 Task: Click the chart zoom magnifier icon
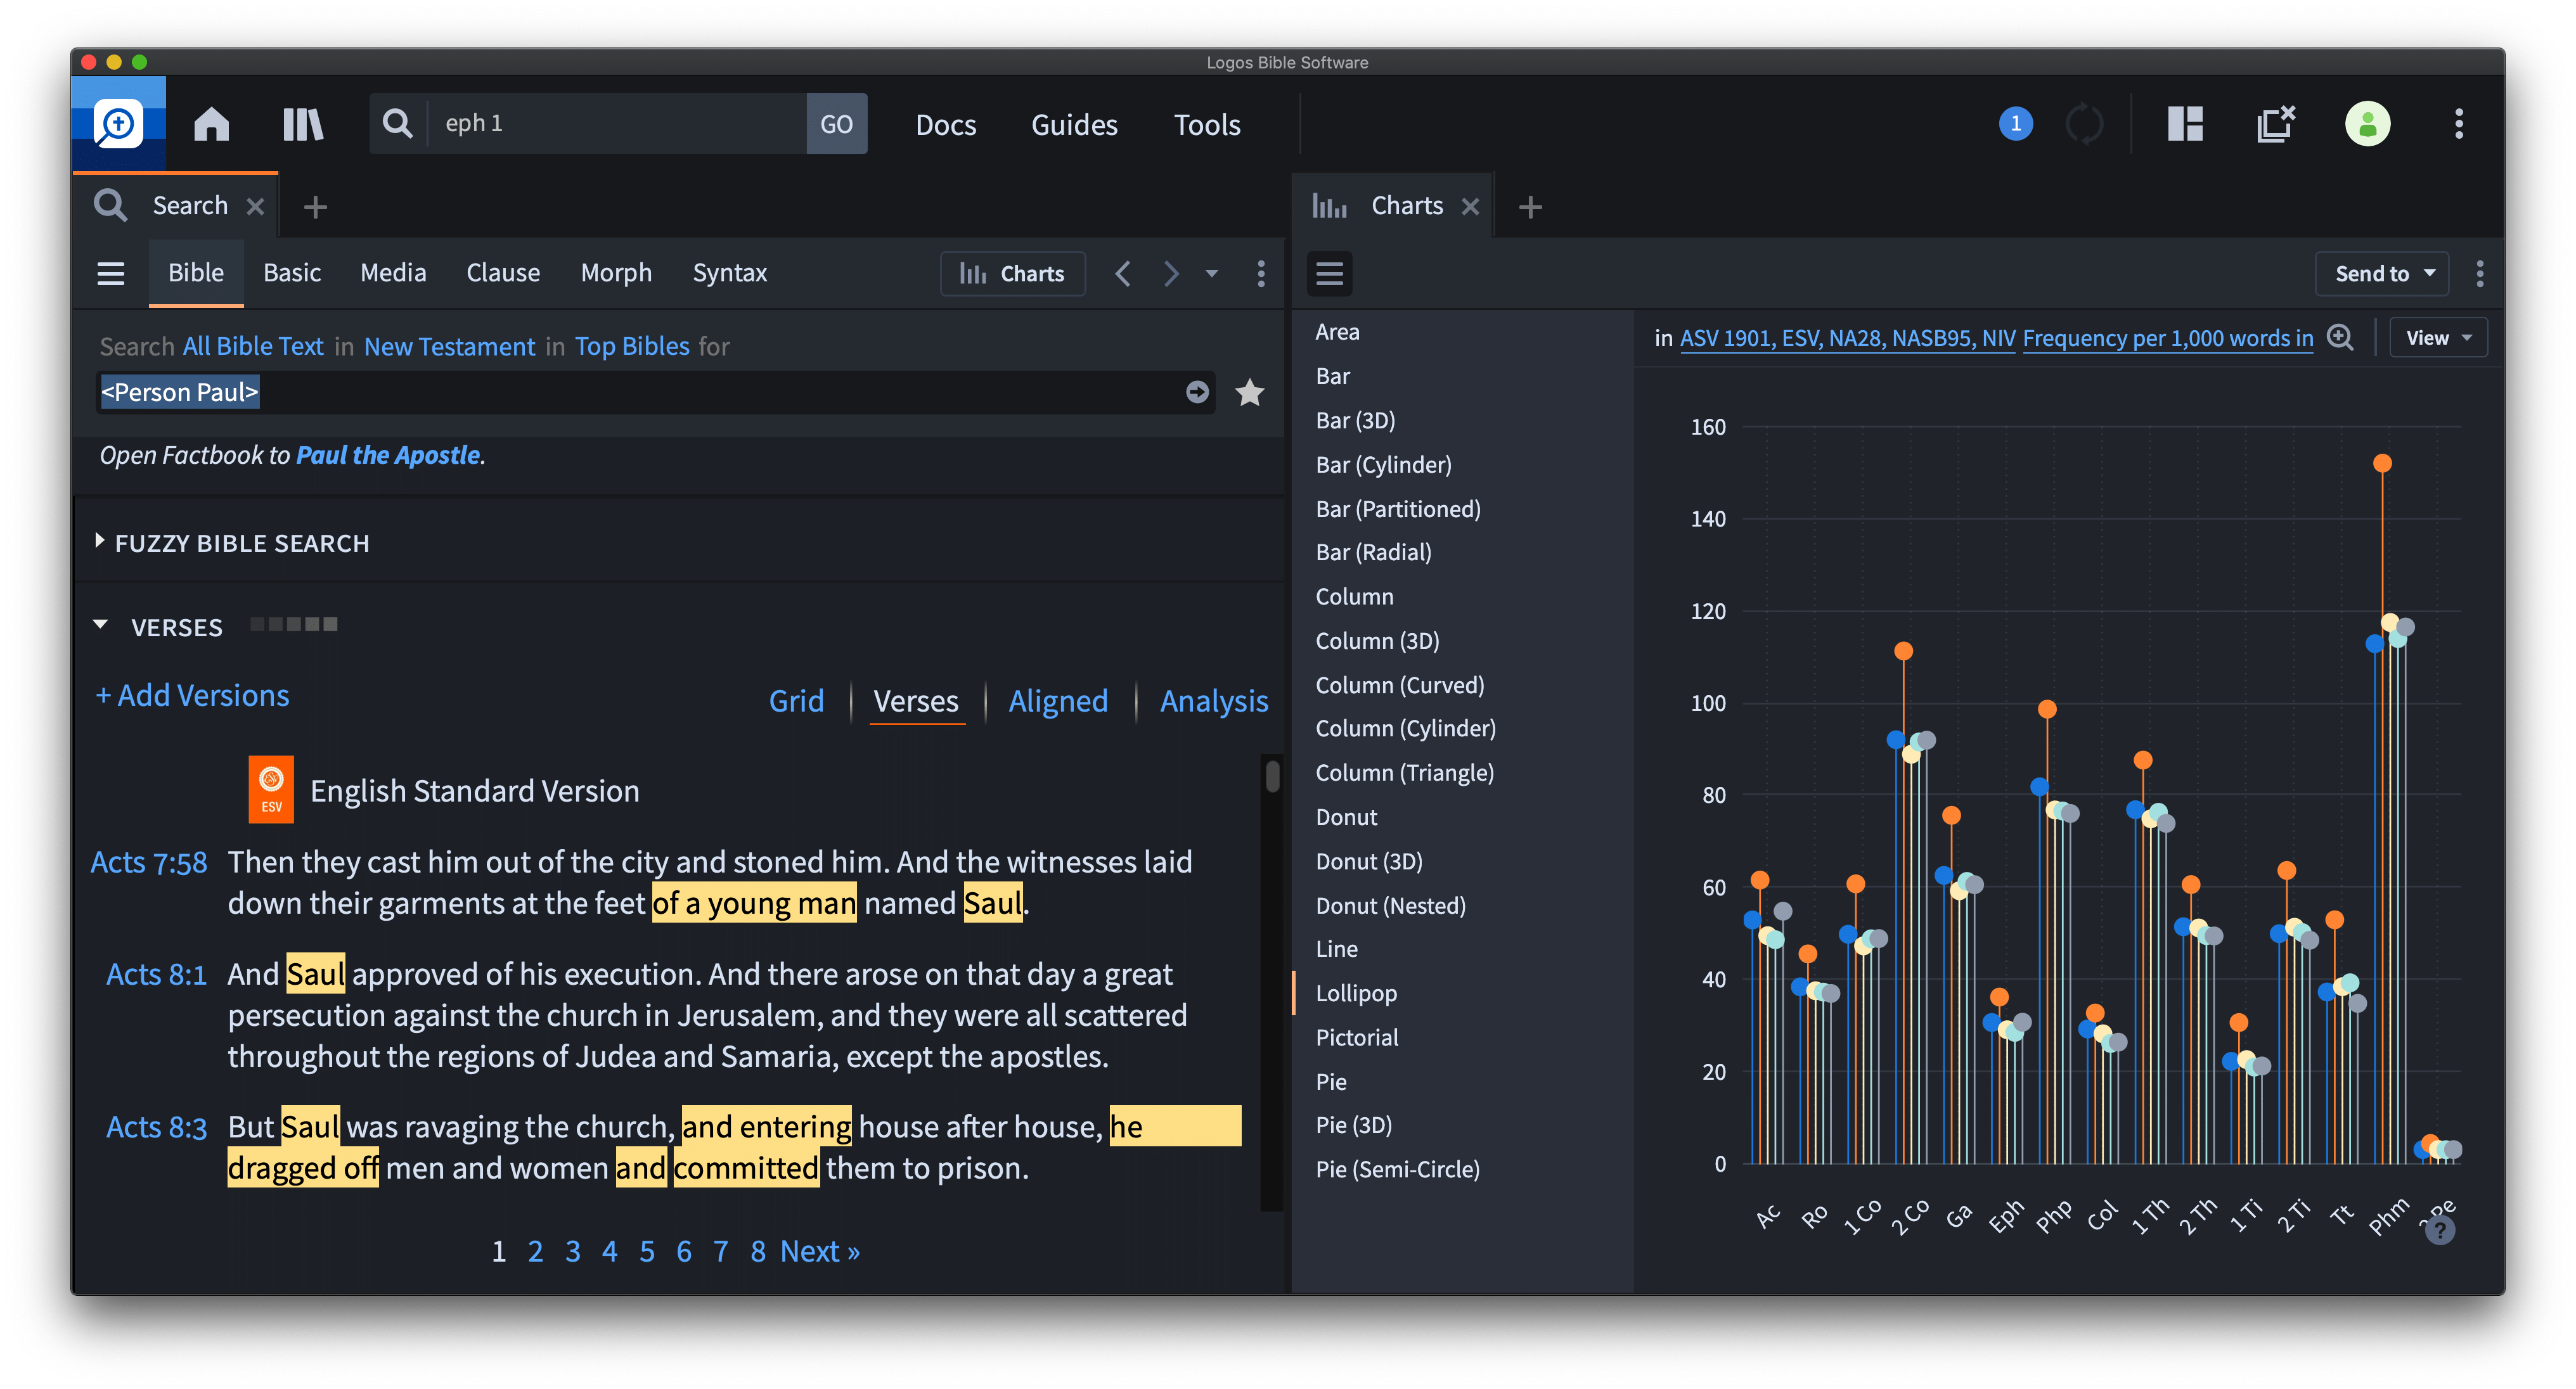pos(2339,337)
